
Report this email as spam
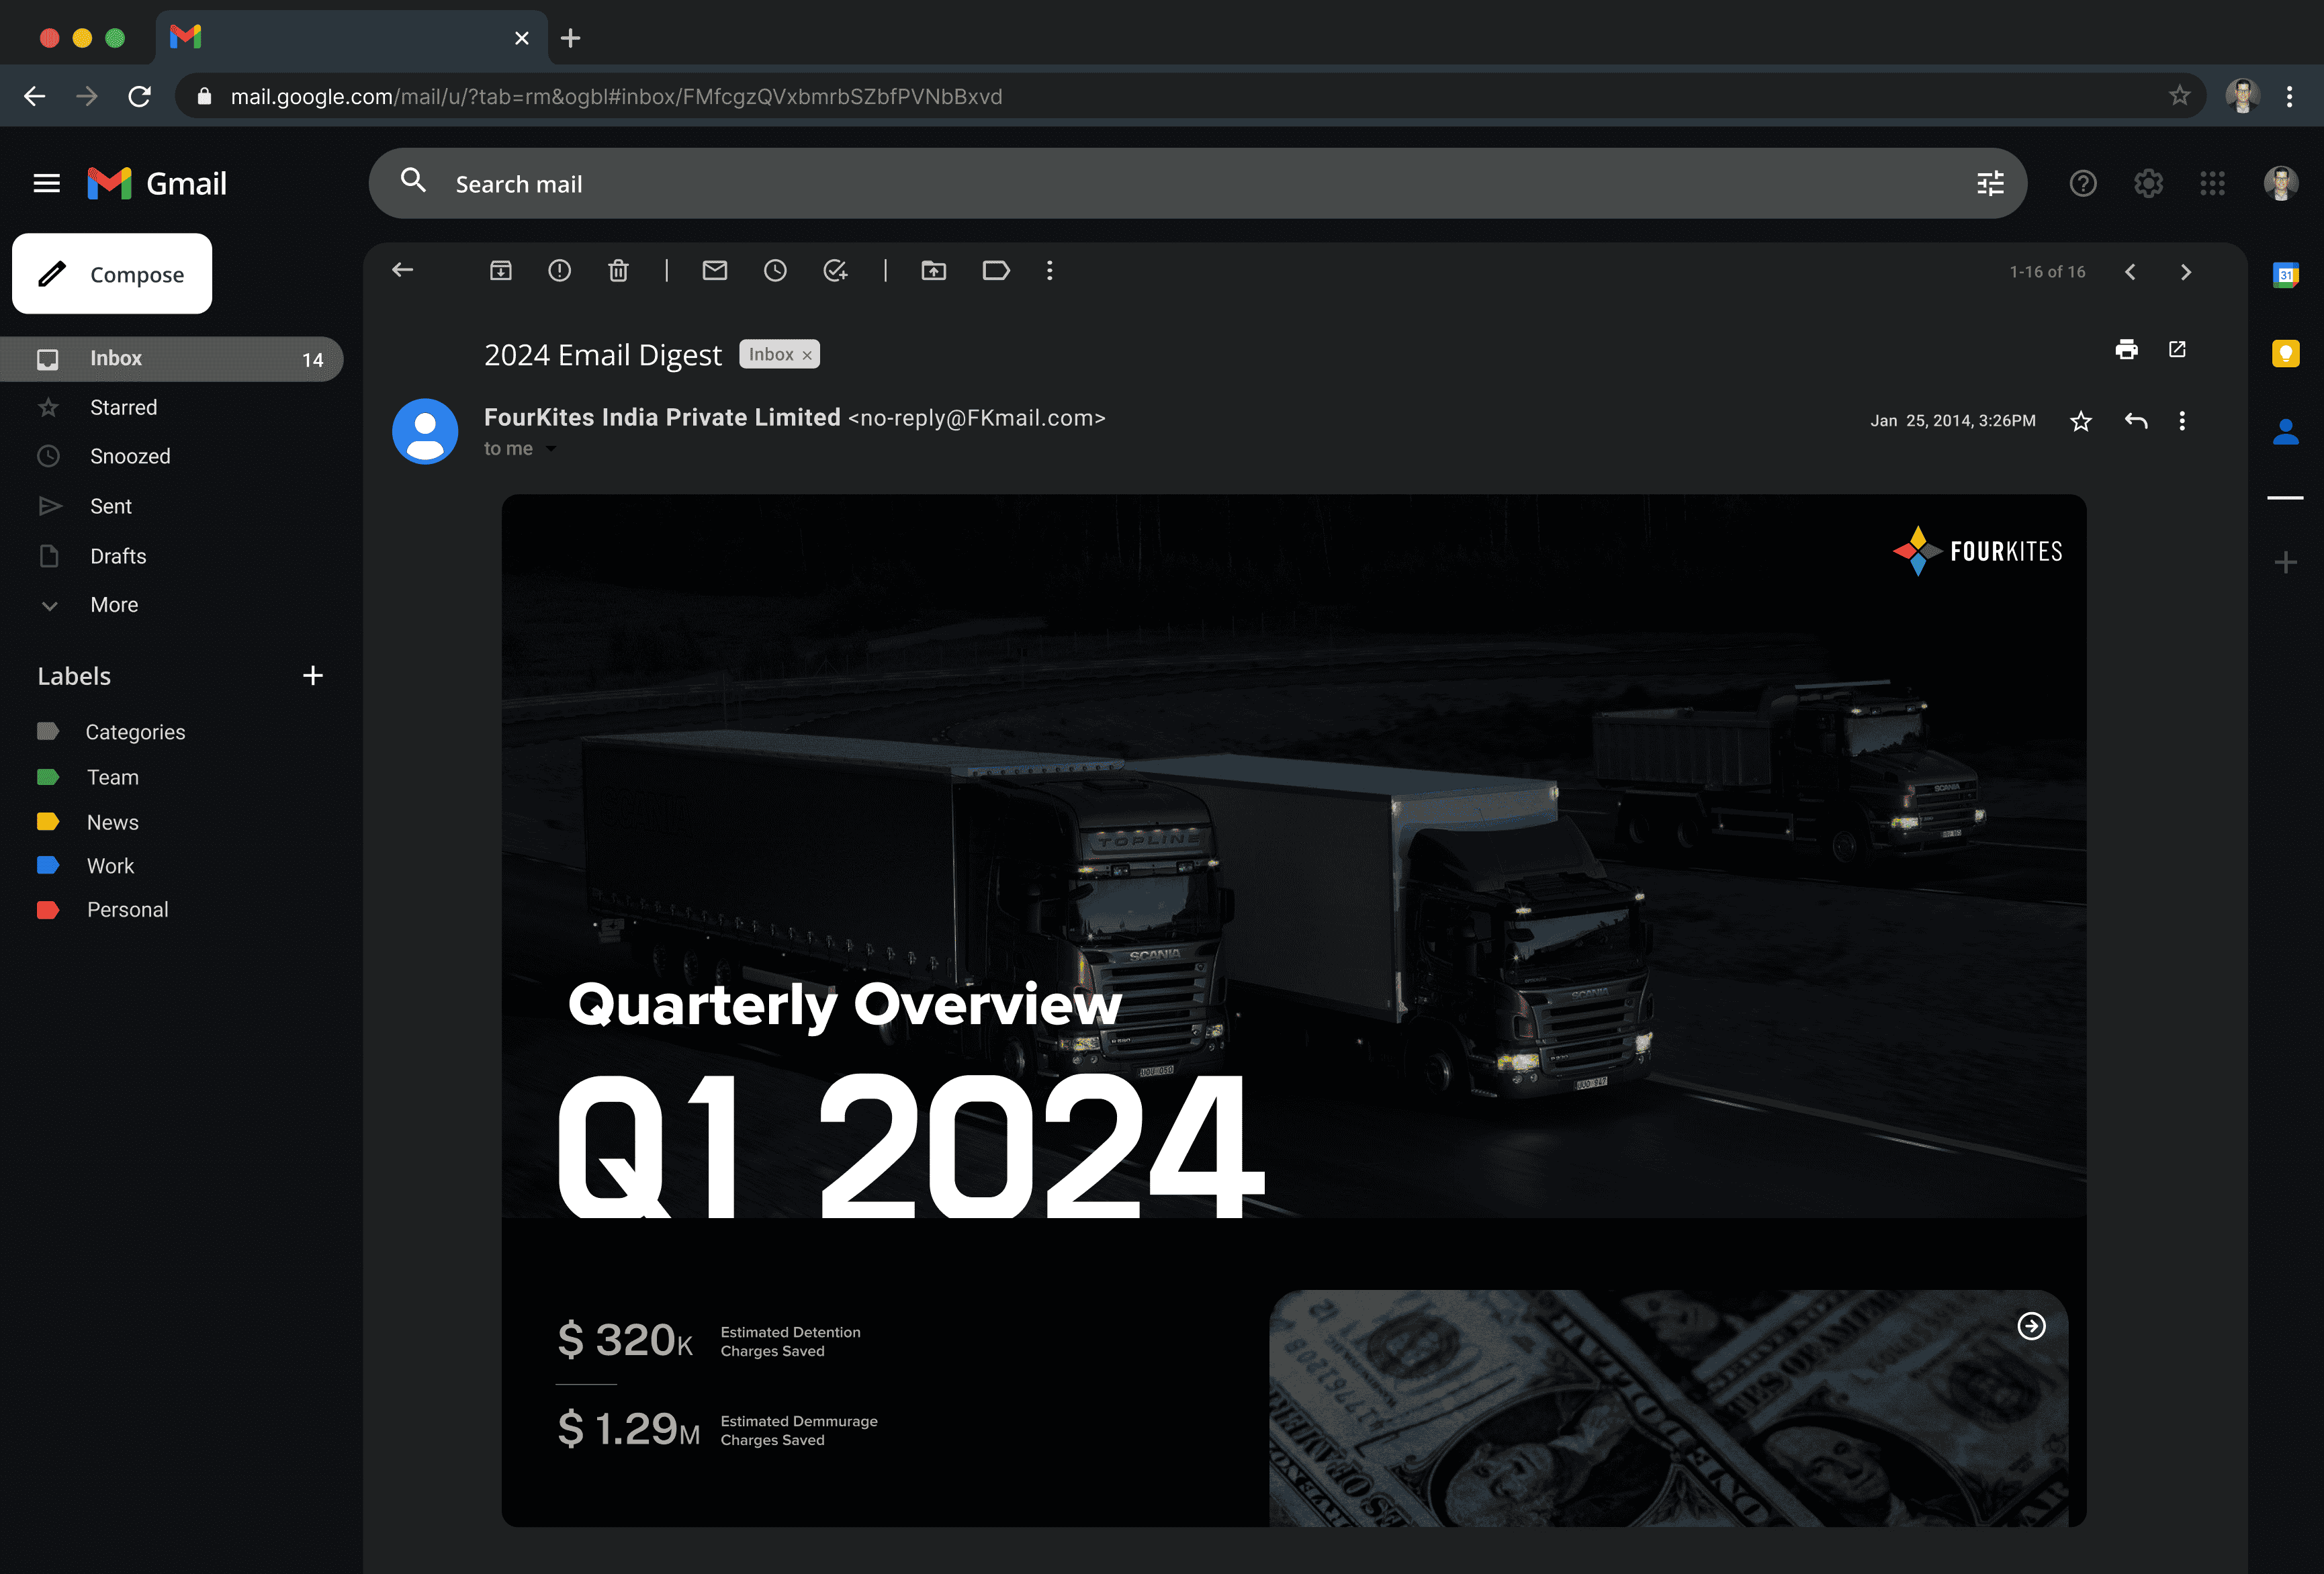pos(560,270)
